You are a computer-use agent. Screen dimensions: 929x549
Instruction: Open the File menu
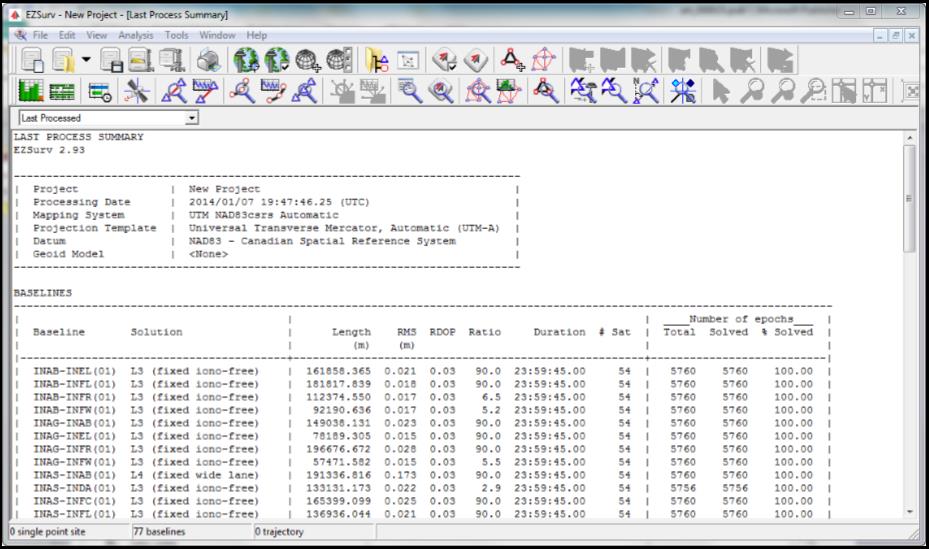click(x=40, y=35)
